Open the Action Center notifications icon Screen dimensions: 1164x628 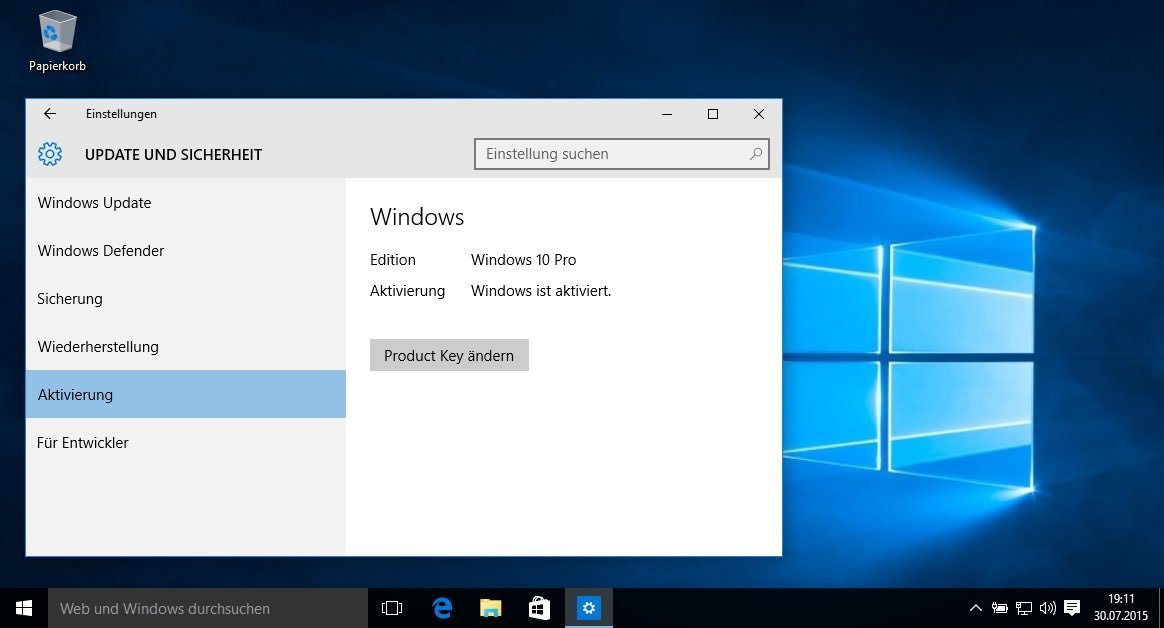[1072, 608]
